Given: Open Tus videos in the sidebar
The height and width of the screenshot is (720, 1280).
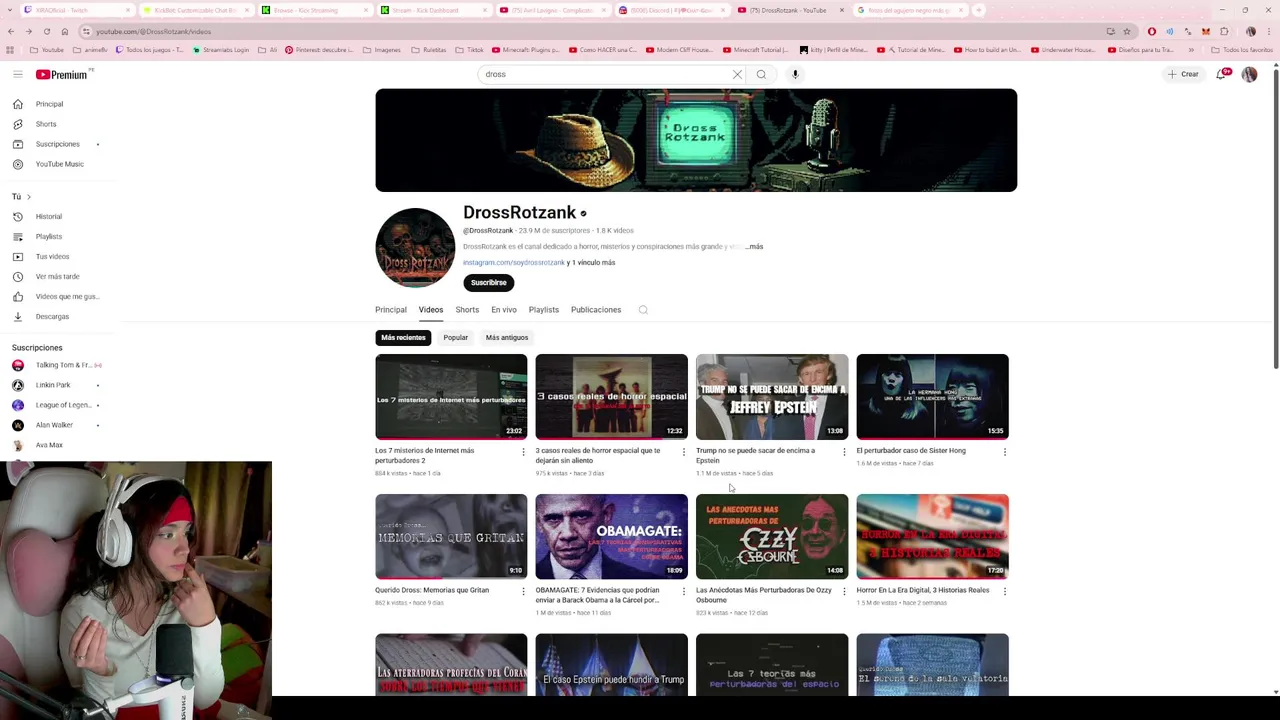Looking at the screenshot, I should click(52, 256).
